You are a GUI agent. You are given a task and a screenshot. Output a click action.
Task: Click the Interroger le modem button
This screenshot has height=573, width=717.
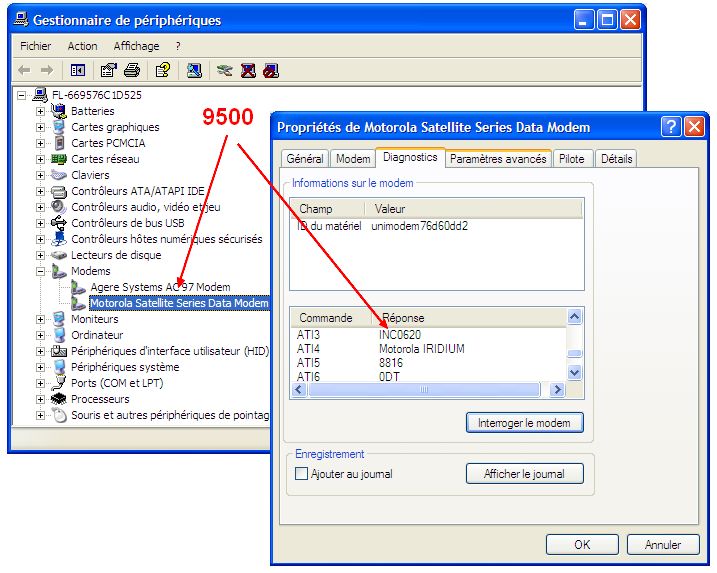point(524,423)
